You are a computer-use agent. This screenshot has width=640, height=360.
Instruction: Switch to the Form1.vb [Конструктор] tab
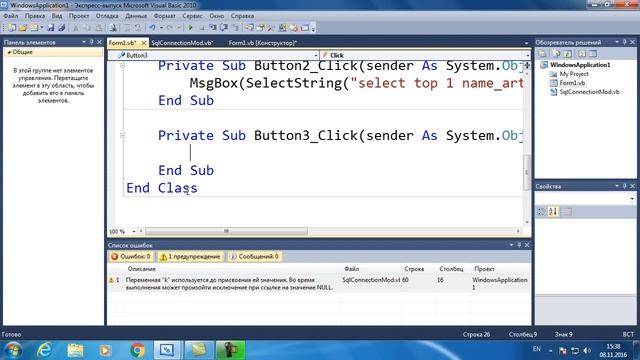pyautogui.click(x=262, y=43)
